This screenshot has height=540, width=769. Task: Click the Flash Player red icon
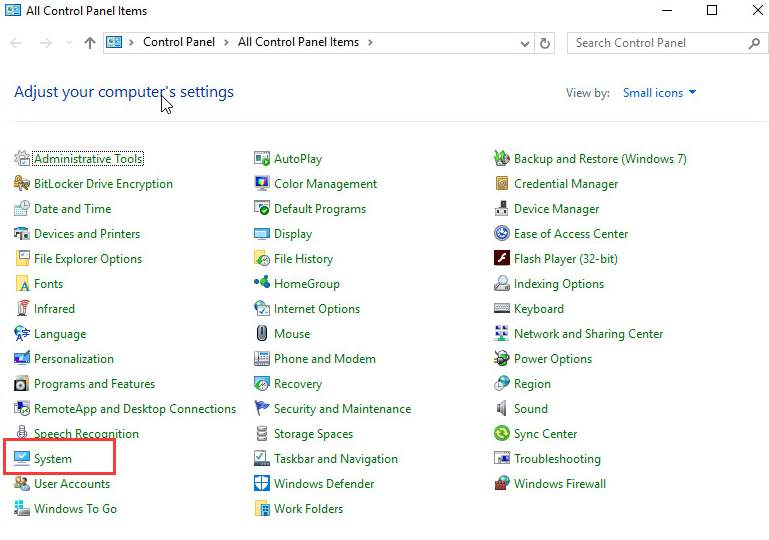click(502, 257)
